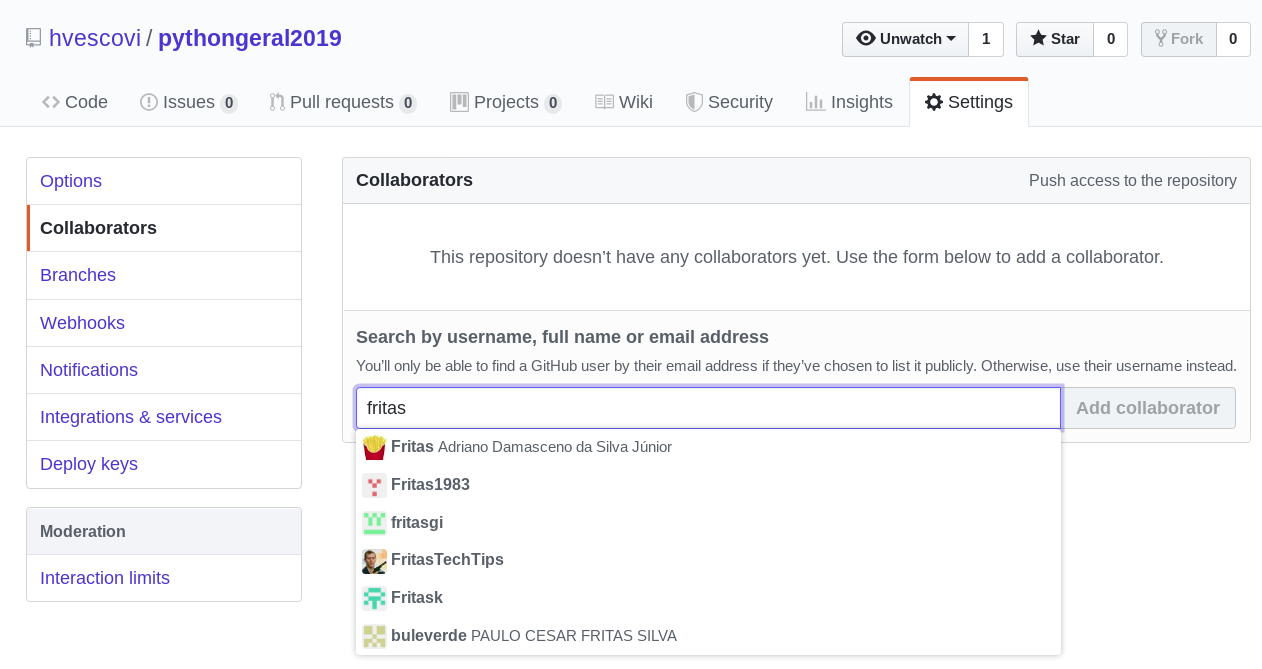1262x669 pixels.
Task: Click the star icon on Star button
Action: click(1038, 39)
